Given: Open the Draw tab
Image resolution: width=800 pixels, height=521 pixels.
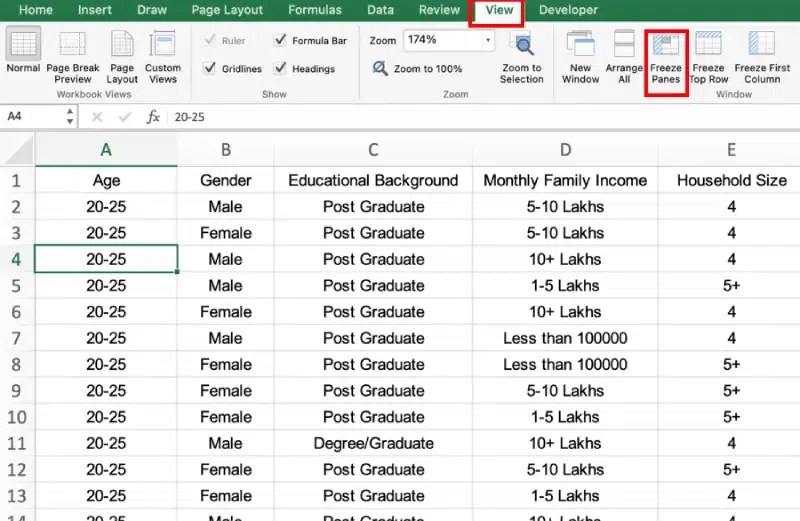Looking at the screenshot, I should 152,10.
